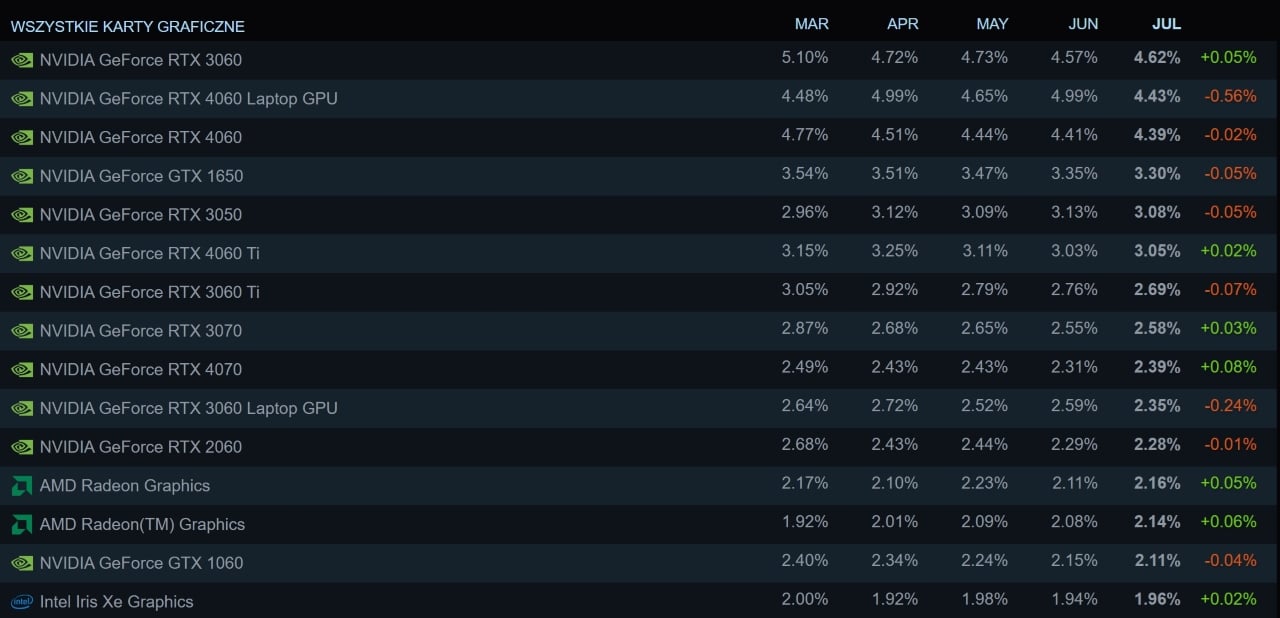Open the NVIDIA GeForce RTX 3060 Ti entry
1280x618 pixels.
pyautogui.click(x=640, y=291)
